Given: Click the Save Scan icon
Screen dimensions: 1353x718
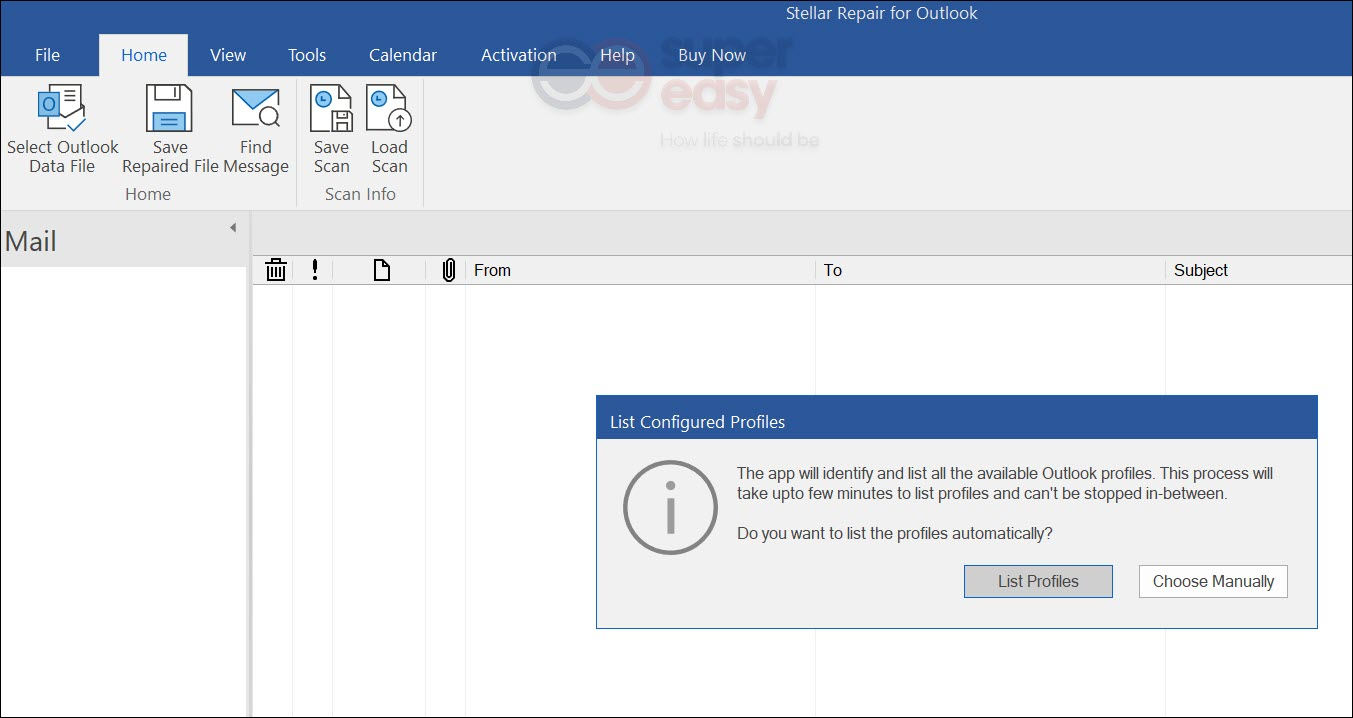Looking at the screenshot, I should point(331,108).
